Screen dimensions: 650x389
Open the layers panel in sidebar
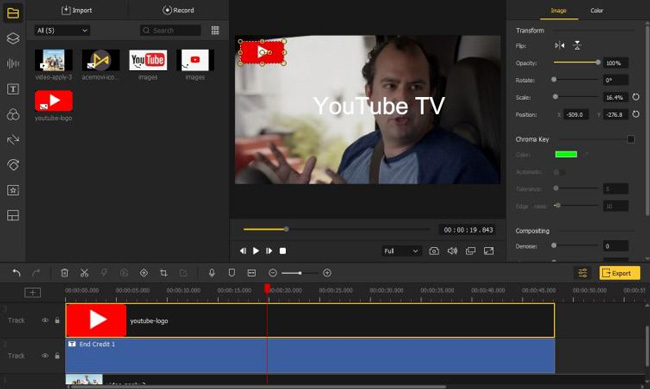tap(13, 38)
